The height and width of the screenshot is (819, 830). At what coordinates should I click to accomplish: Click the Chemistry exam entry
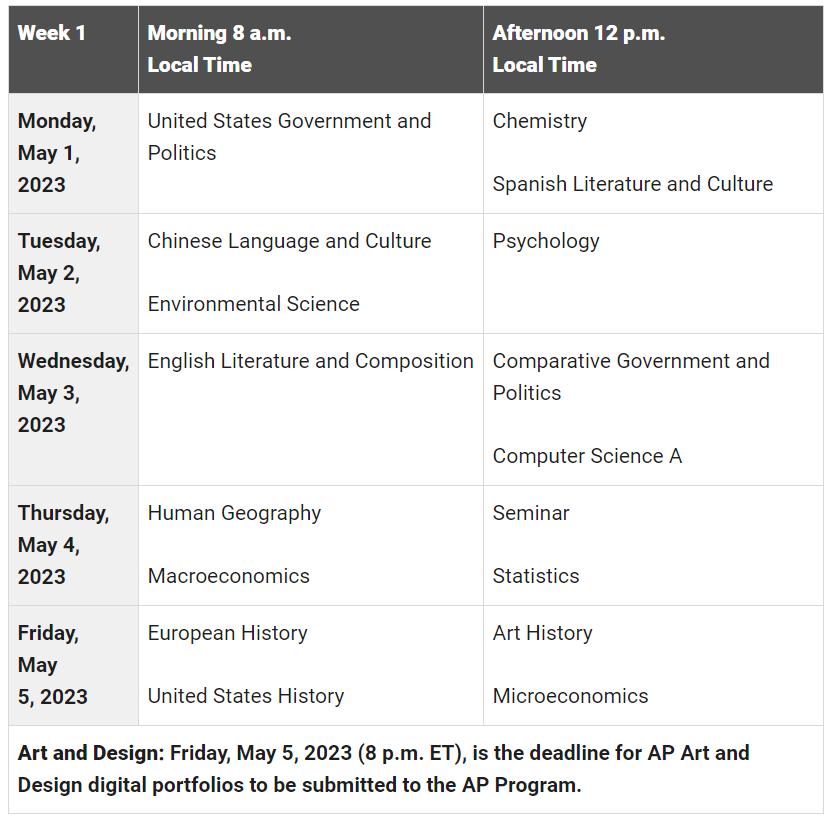pos(540,121)
